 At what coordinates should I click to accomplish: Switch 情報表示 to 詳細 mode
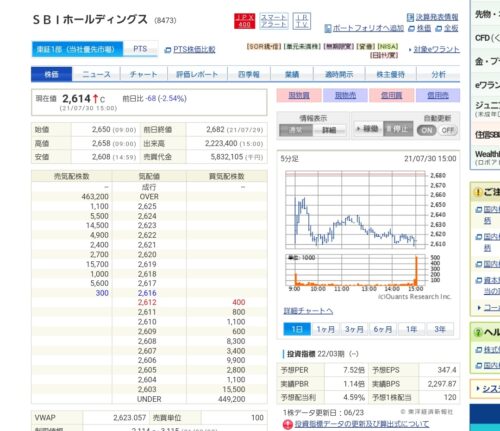click(329, 130)
